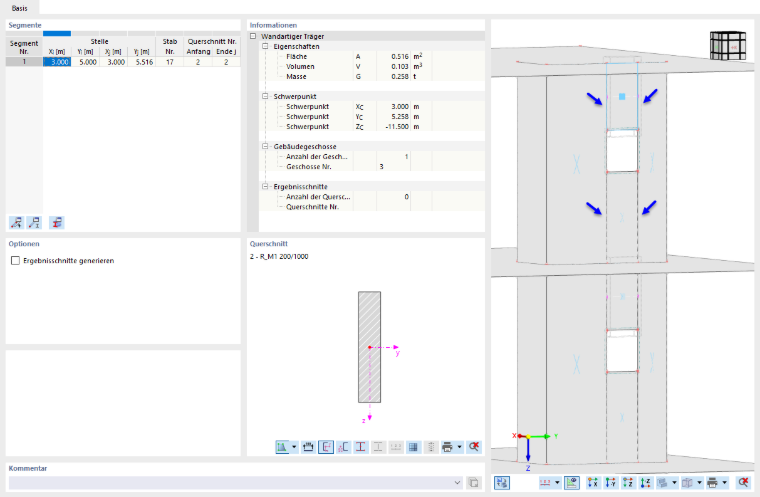This screenshot has width=760, height=497.
Task: Click the Segment Nr. column header
Action: (x=24, y=47)
